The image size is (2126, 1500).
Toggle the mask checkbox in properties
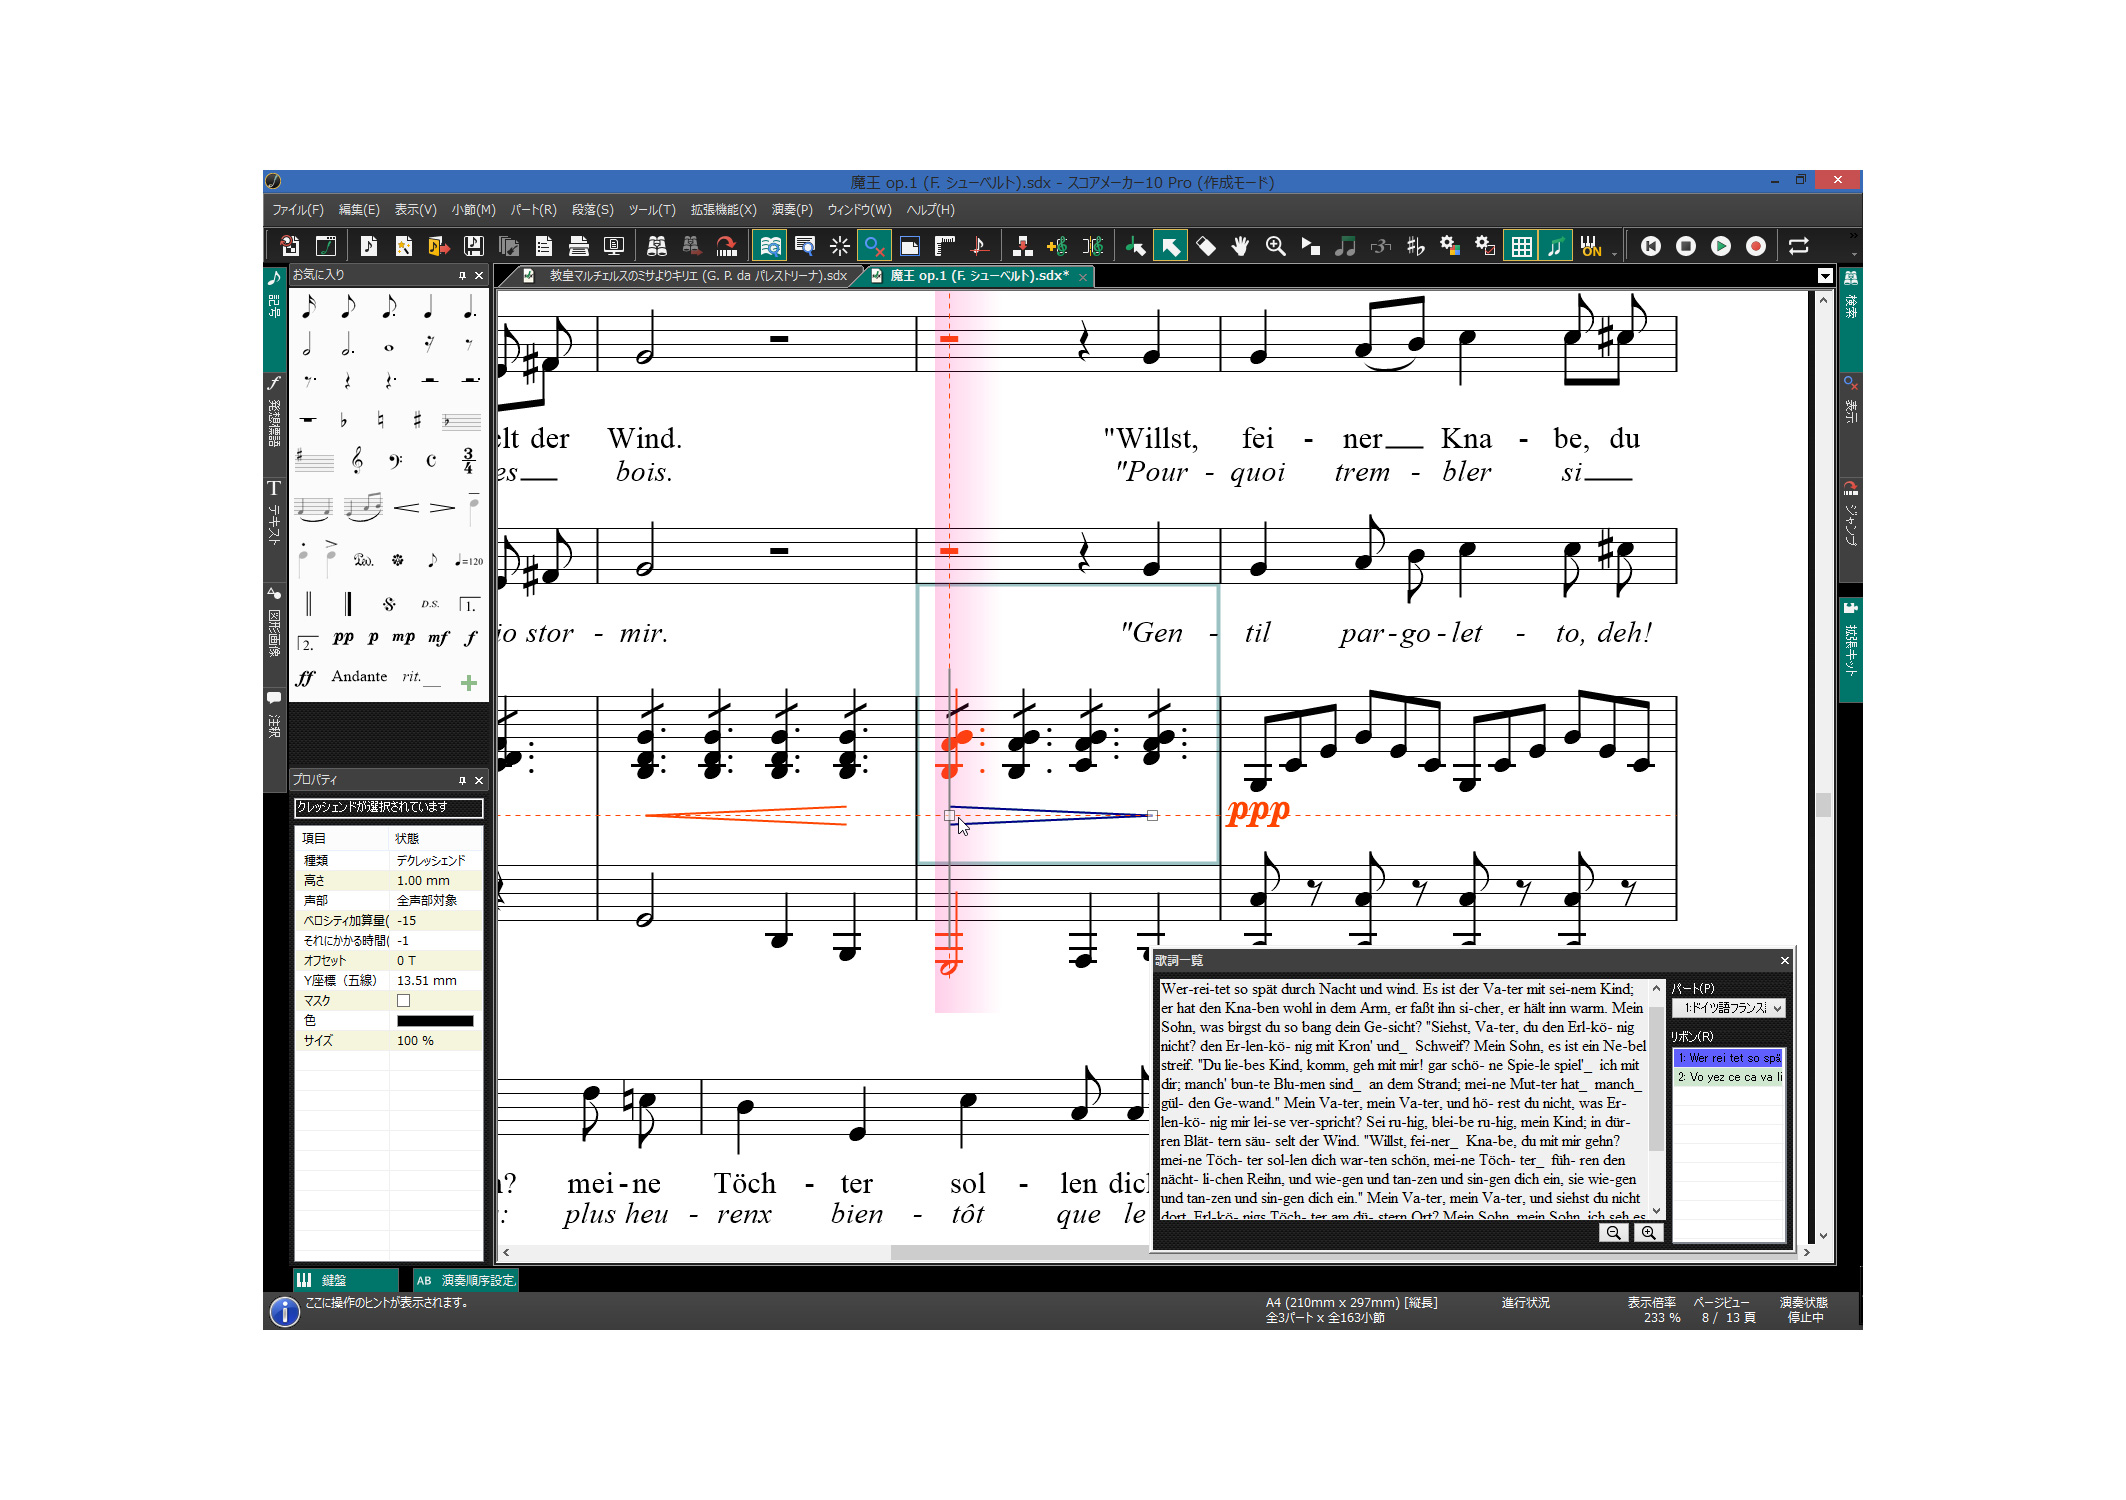click(403, 1000)
